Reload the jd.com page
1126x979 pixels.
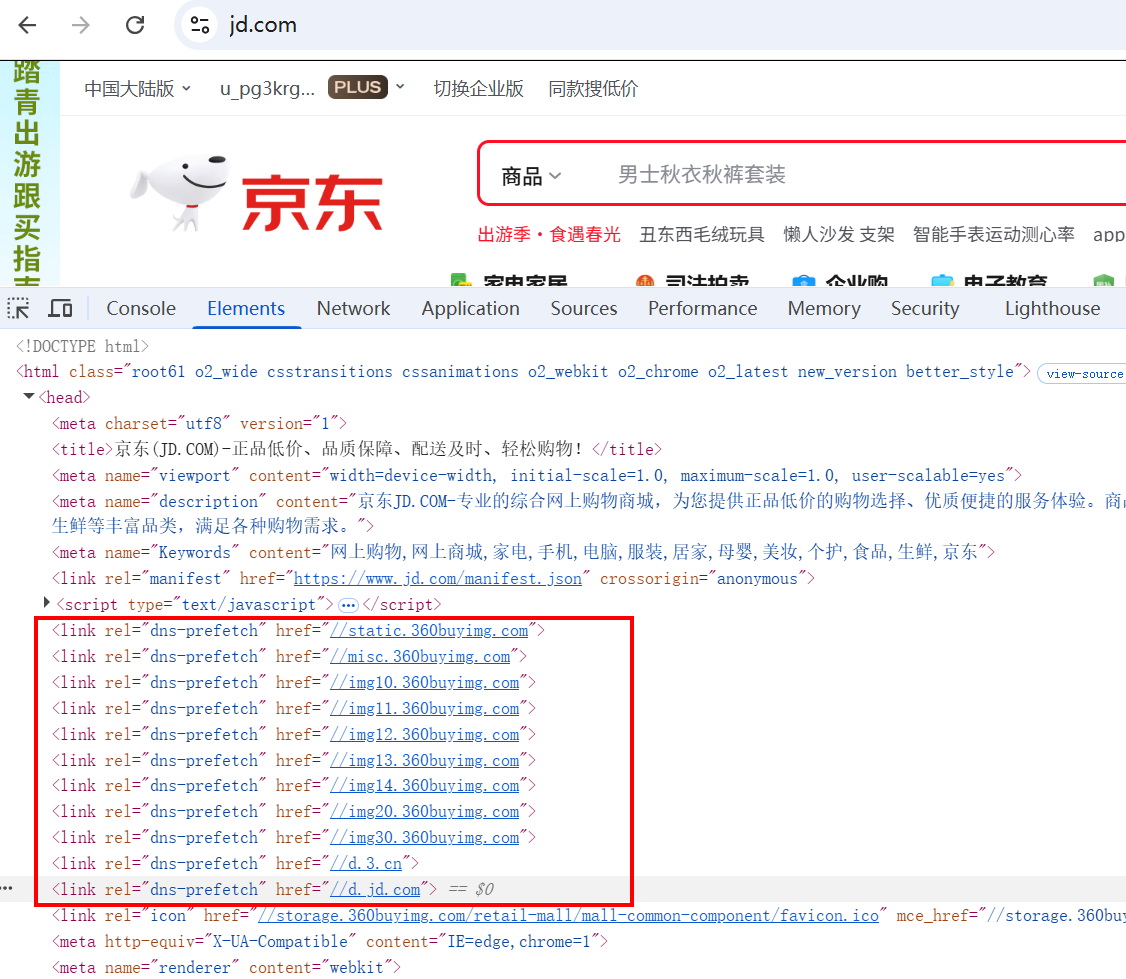(135, 25)
